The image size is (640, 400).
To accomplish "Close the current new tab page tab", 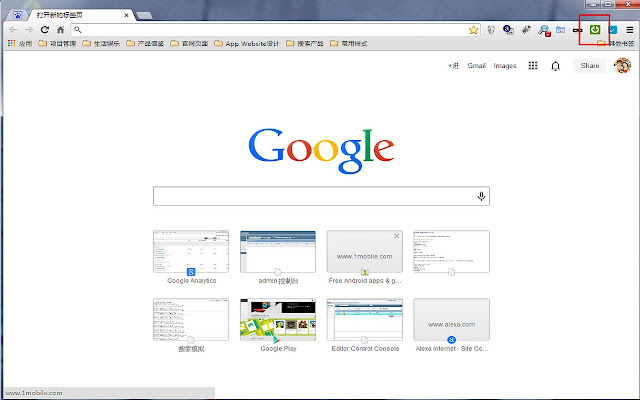I will (x=127, y=15).
